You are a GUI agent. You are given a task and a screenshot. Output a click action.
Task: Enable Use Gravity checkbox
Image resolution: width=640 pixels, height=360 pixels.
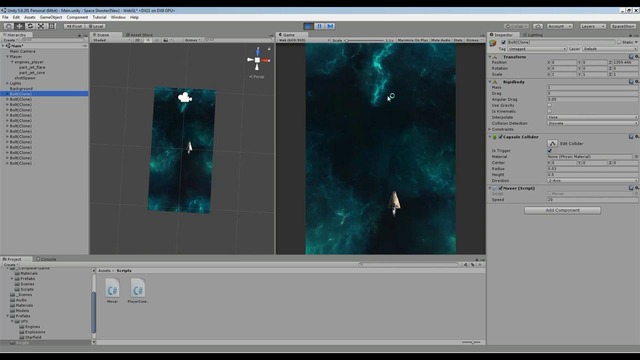click(549, 105)
